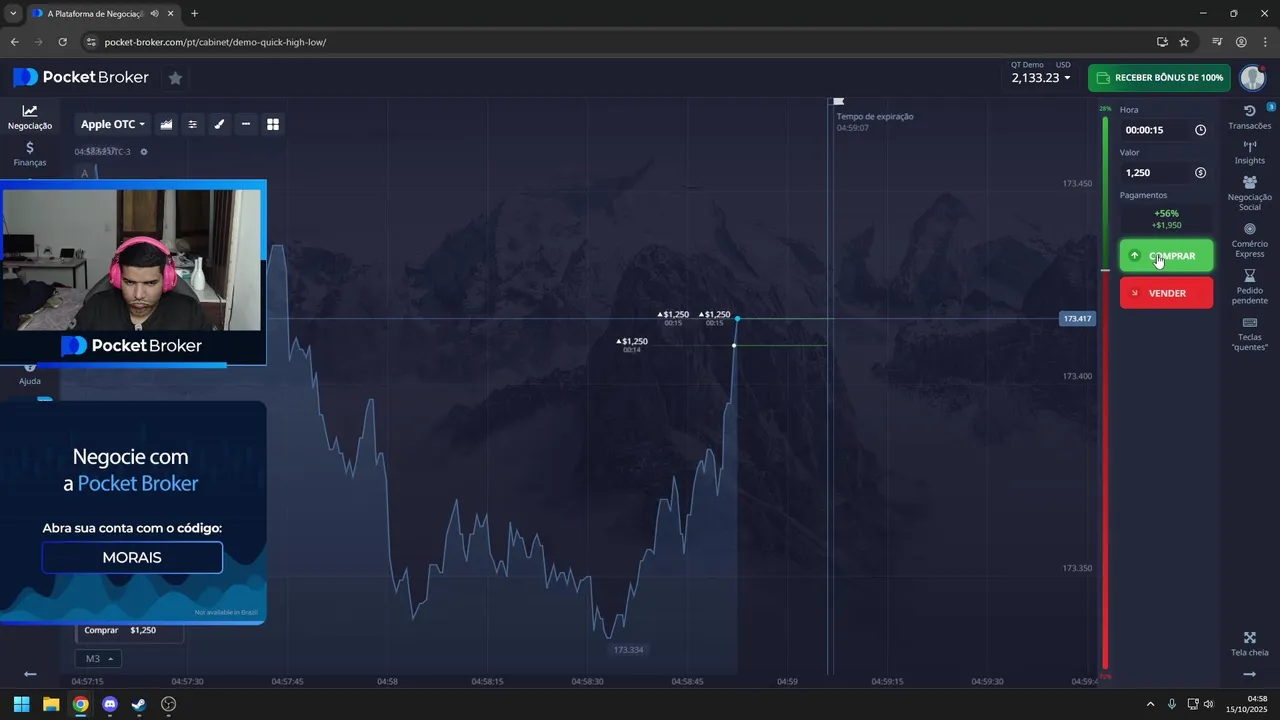Open the horizontal line tool button
1280x720 pixels.
pyautogui.click(x=246, y=124)
